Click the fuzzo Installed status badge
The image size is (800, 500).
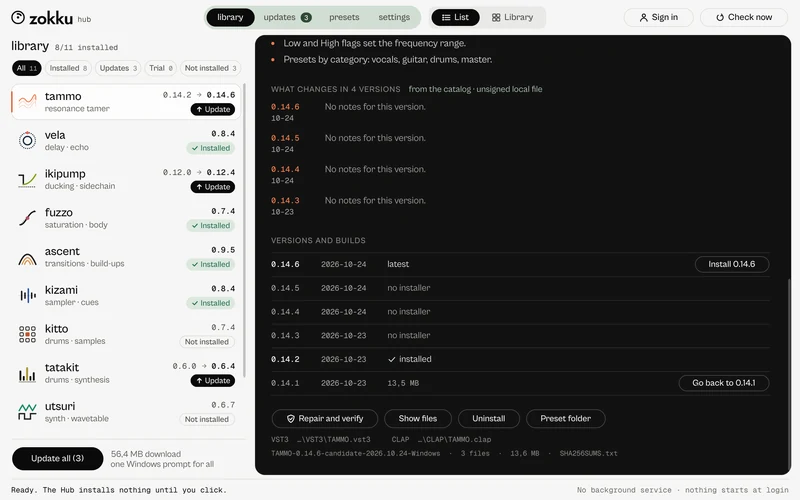pyautogui.click(x=211, y=226)
